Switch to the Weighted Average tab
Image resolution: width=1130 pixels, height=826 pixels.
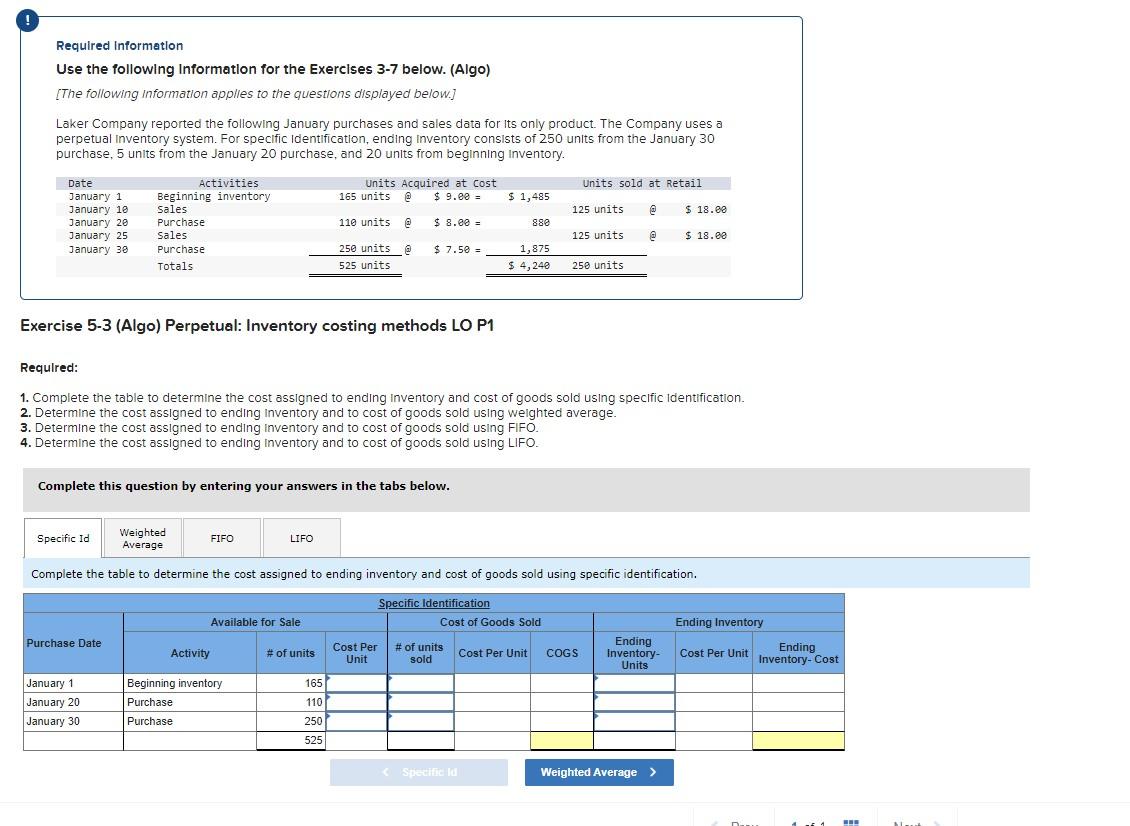(x=142, y=538)
